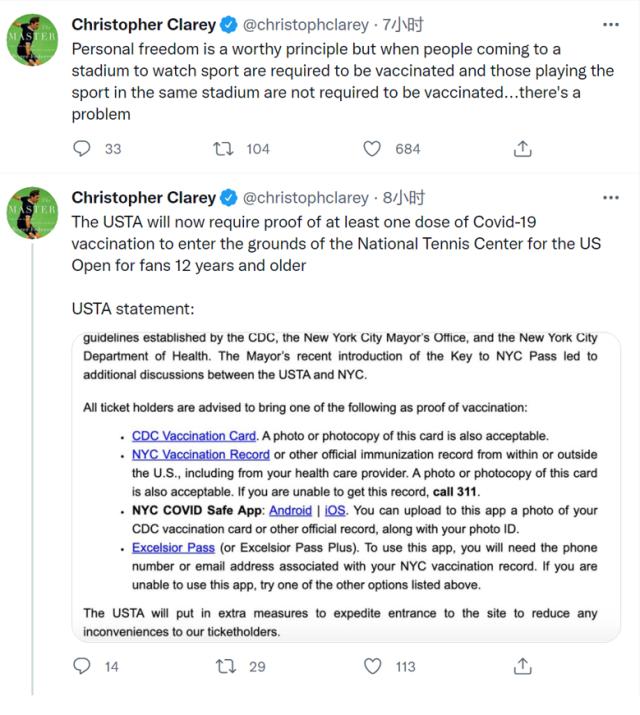The height and width of the screenshot is (715, 640).
Task: Open Christopher Clarey's avatar on first tweet
Action: [x=33, y=40]
